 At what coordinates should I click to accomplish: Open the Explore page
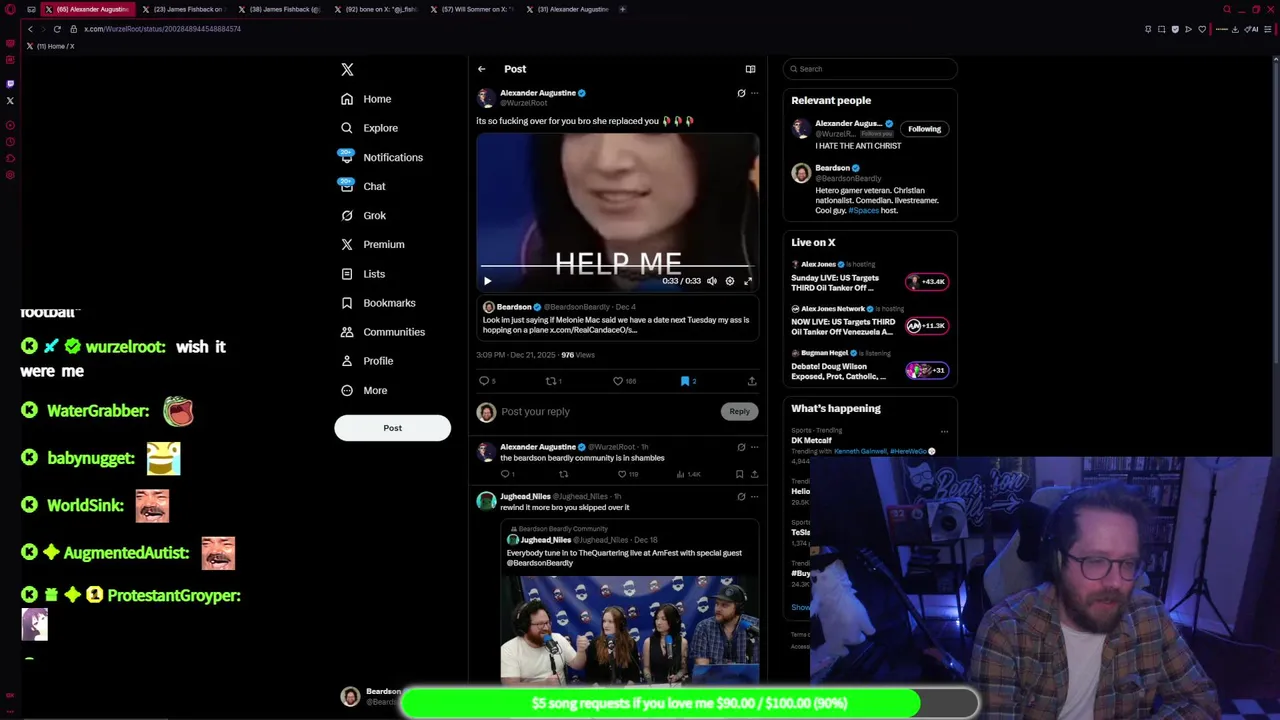coord(369,128)
